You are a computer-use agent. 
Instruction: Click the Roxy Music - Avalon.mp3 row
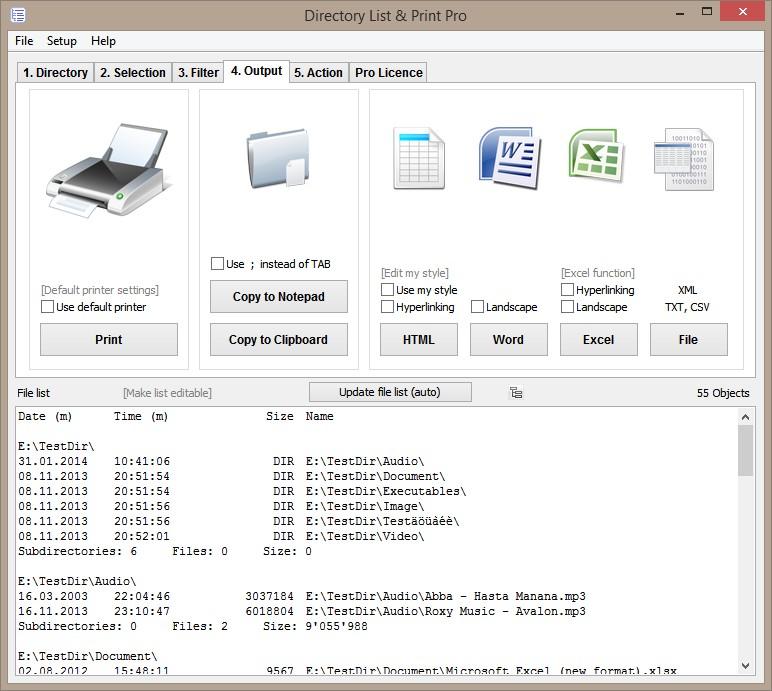pos(302,611)
